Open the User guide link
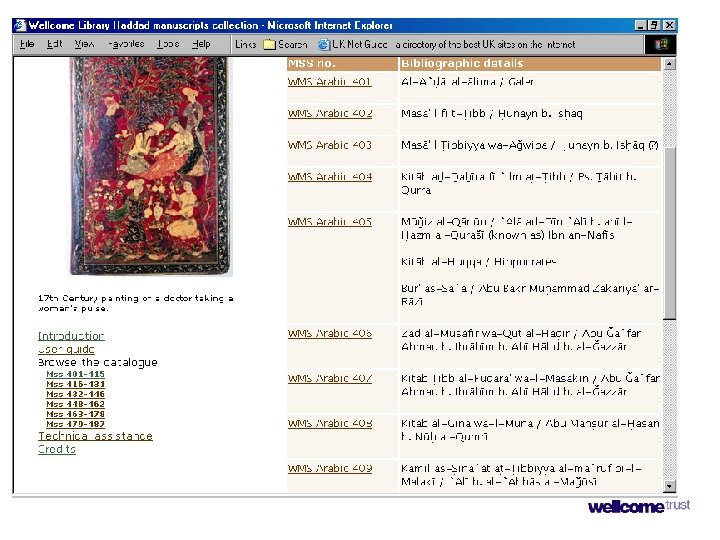 click(x=66, y=349)
